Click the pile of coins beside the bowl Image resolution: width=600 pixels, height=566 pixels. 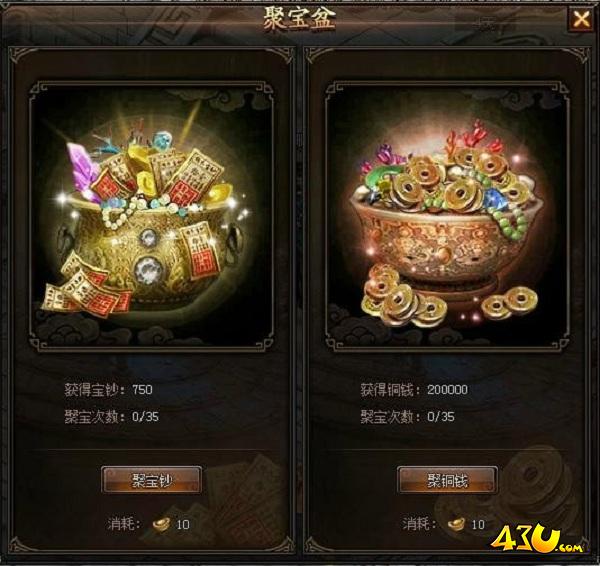(404, 295)
